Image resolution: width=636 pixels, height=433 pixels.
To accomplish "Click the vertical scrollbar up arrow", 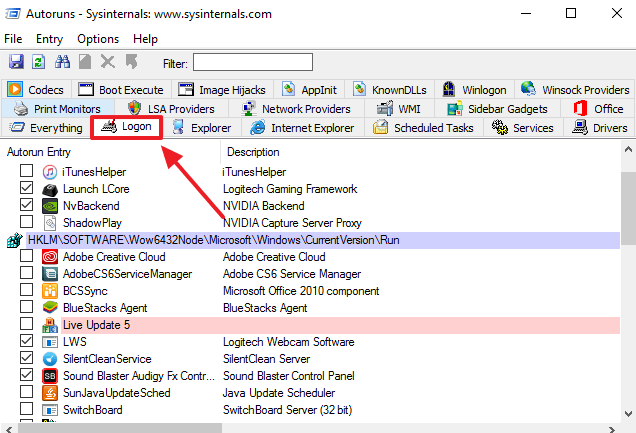I will point(627,148).
